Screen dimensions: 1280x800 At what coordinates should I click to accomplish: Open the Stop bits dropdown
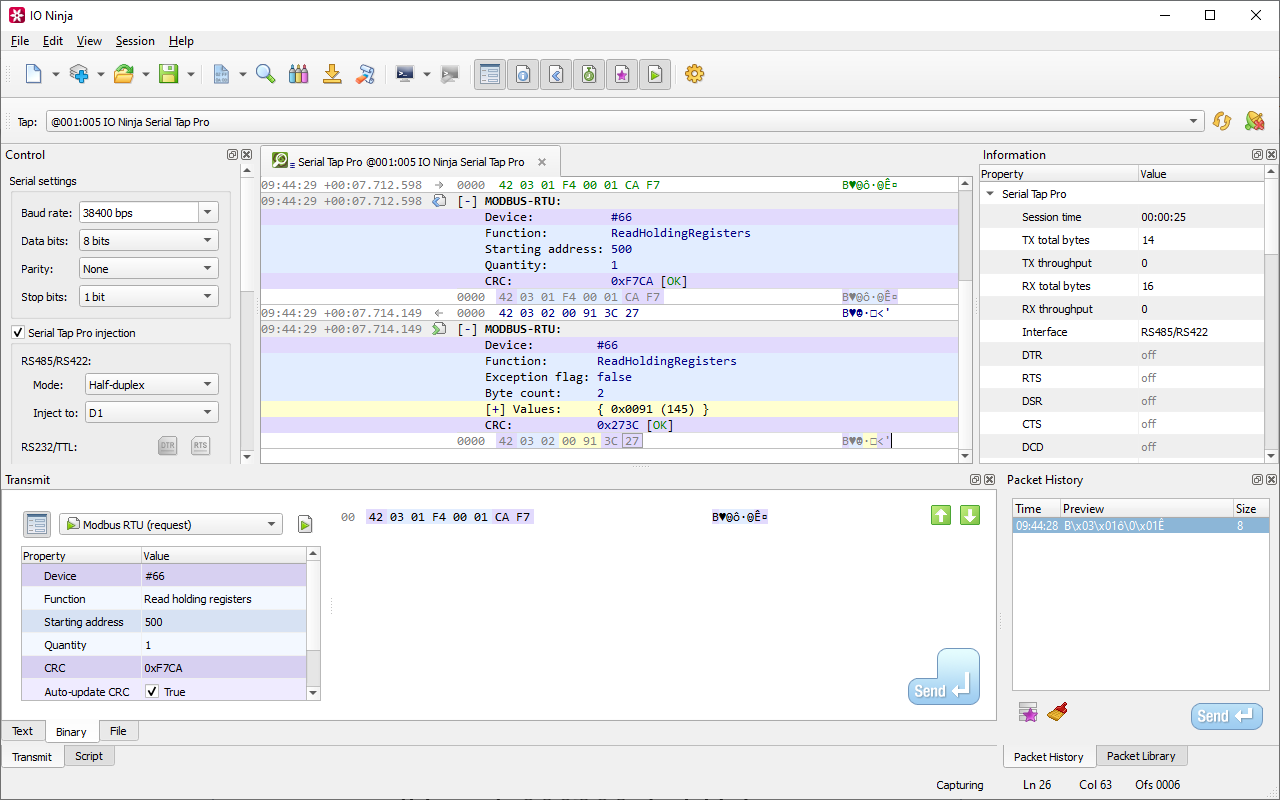[148, 296]
